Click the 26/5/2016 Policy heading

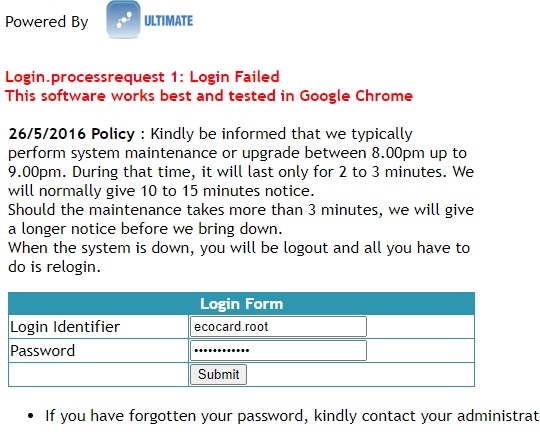[72, 134]
